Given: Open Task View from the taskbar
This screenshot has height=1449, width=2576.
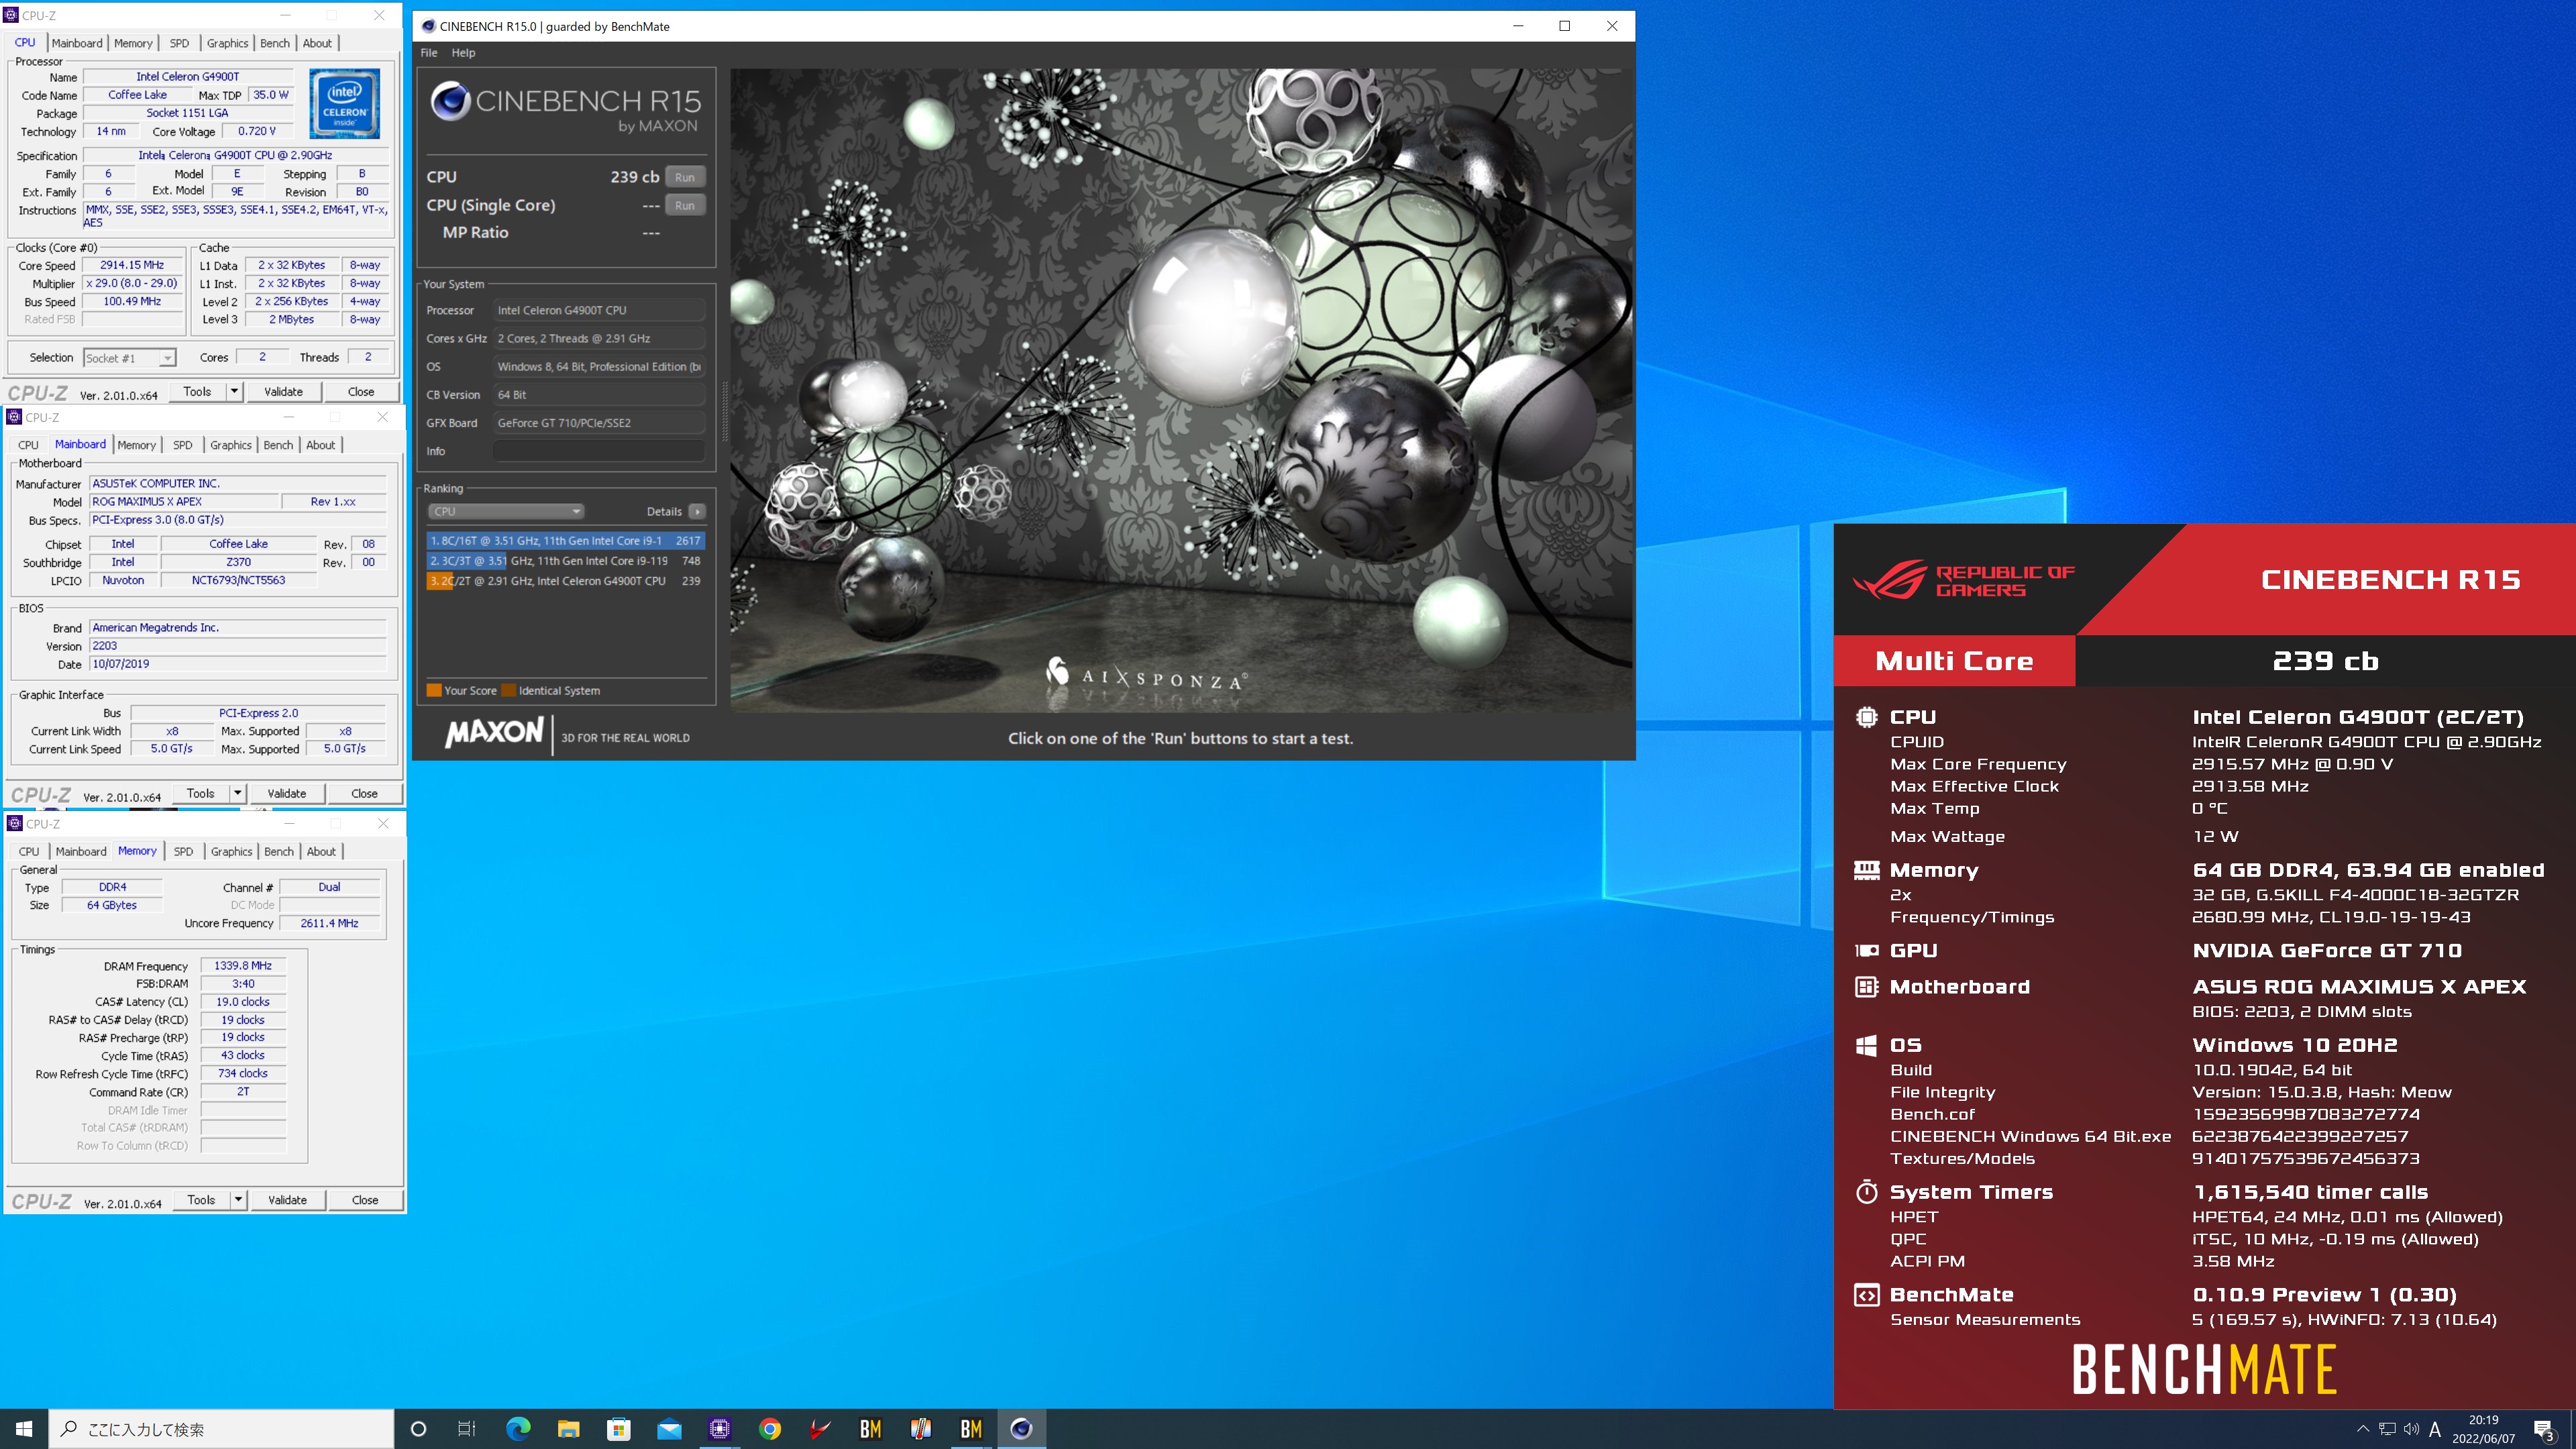Looking at the screenshot, I should tap(467, 1429).
